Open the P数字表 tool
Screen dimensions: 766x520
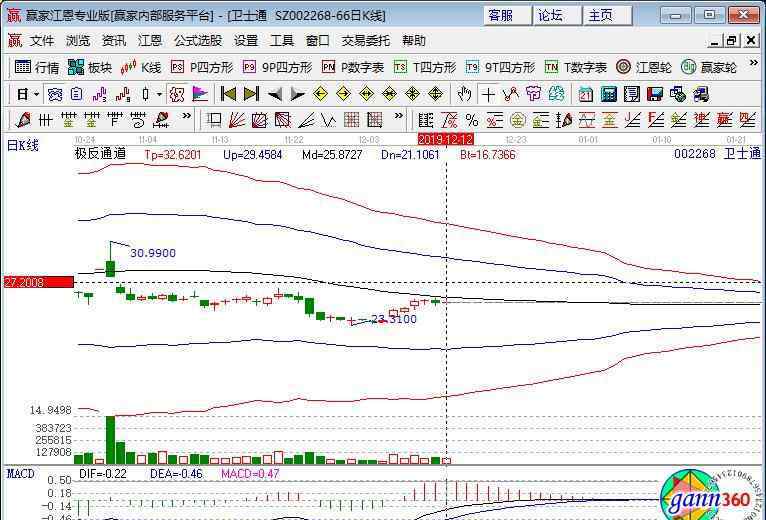coord(353,67)
